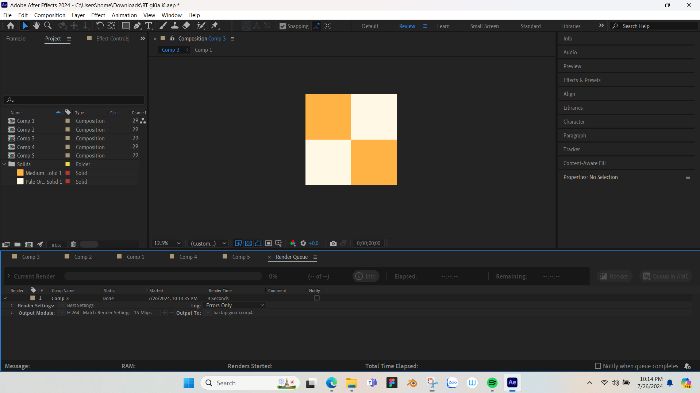Click the Interpret Footage icon in Project panel
Screen dimensions: 700x393
pos(6,244)
